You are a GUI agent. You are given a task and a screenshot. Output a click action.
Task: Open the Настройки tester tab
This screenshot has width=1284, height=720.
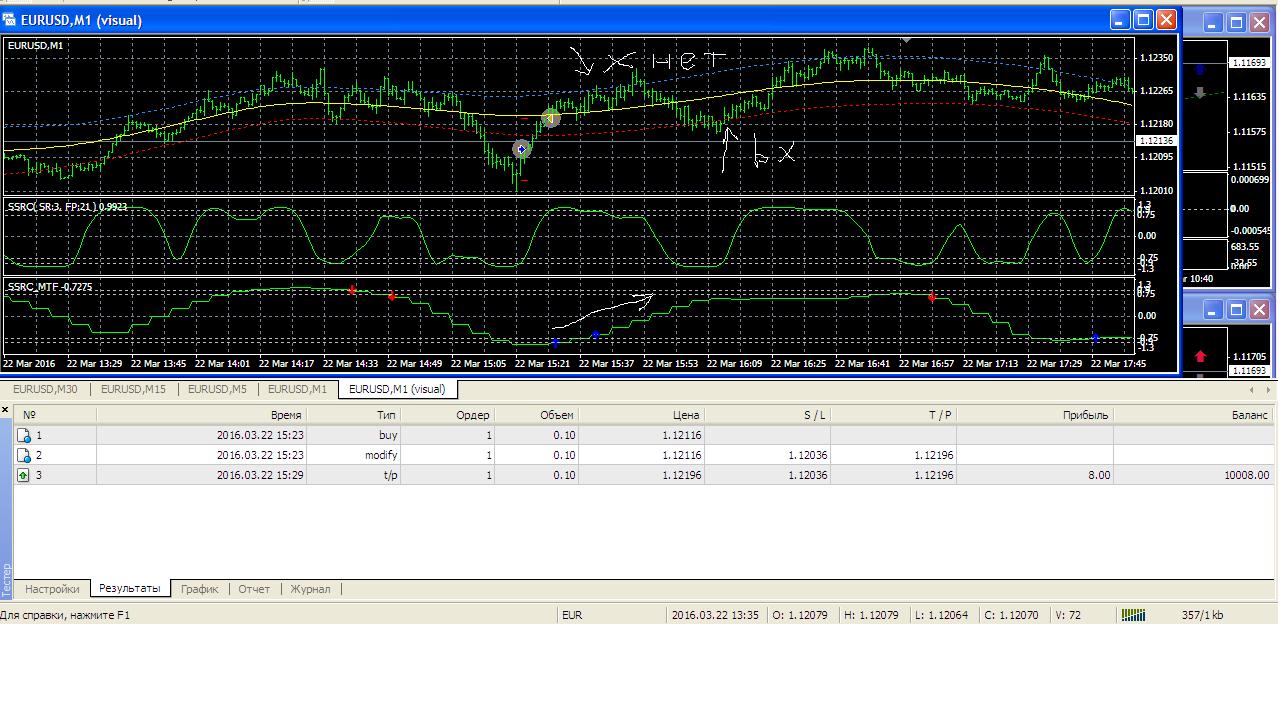[53, 589]
